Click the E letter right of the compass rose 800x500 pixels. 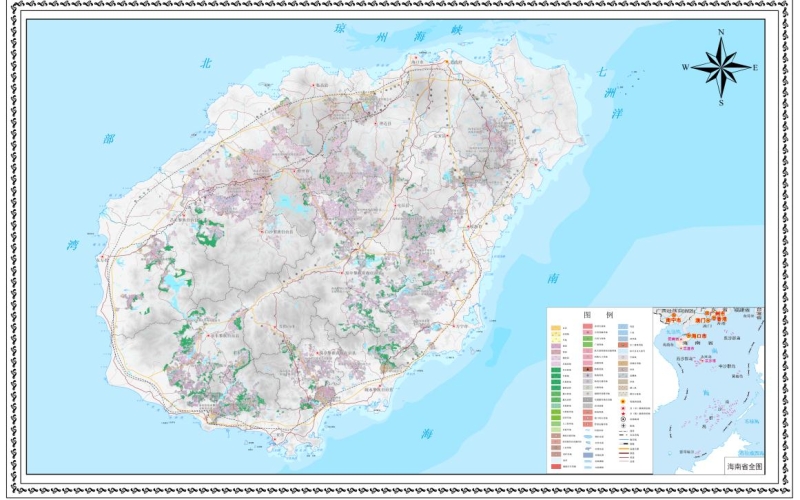[756, 68]
